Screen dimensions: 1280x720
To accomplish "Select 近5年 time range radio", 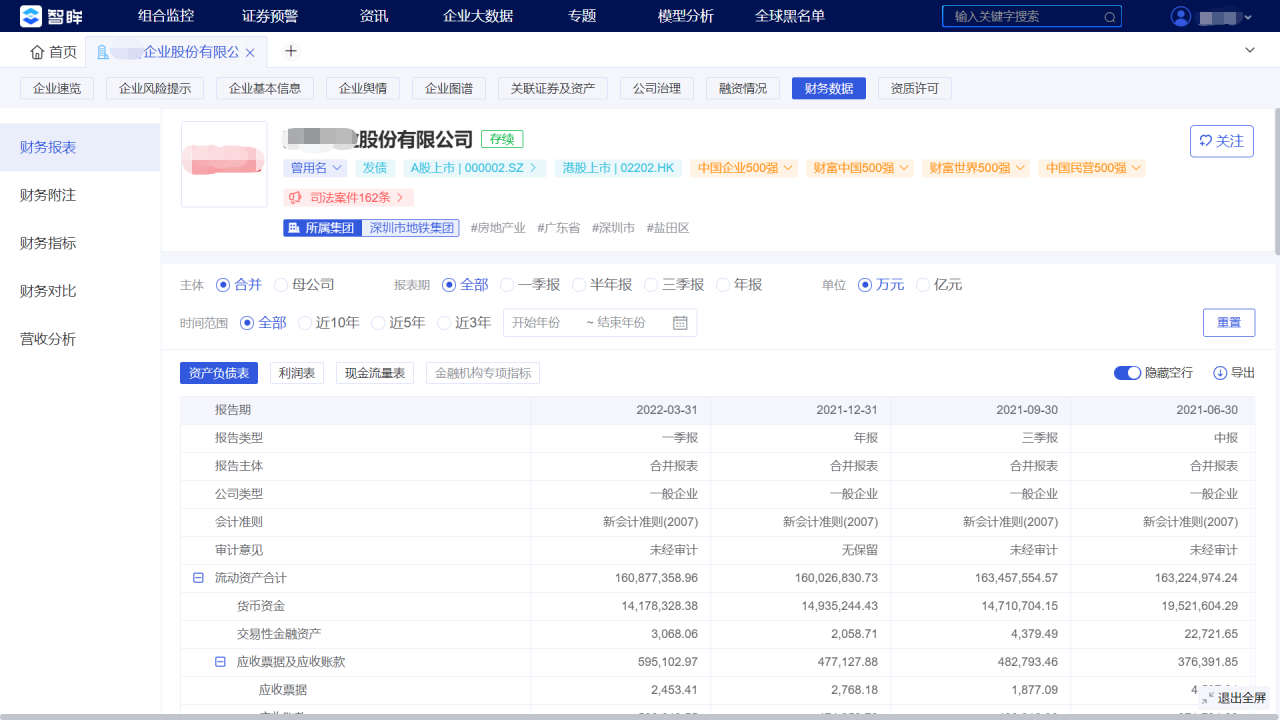I will tap(378, 323).
